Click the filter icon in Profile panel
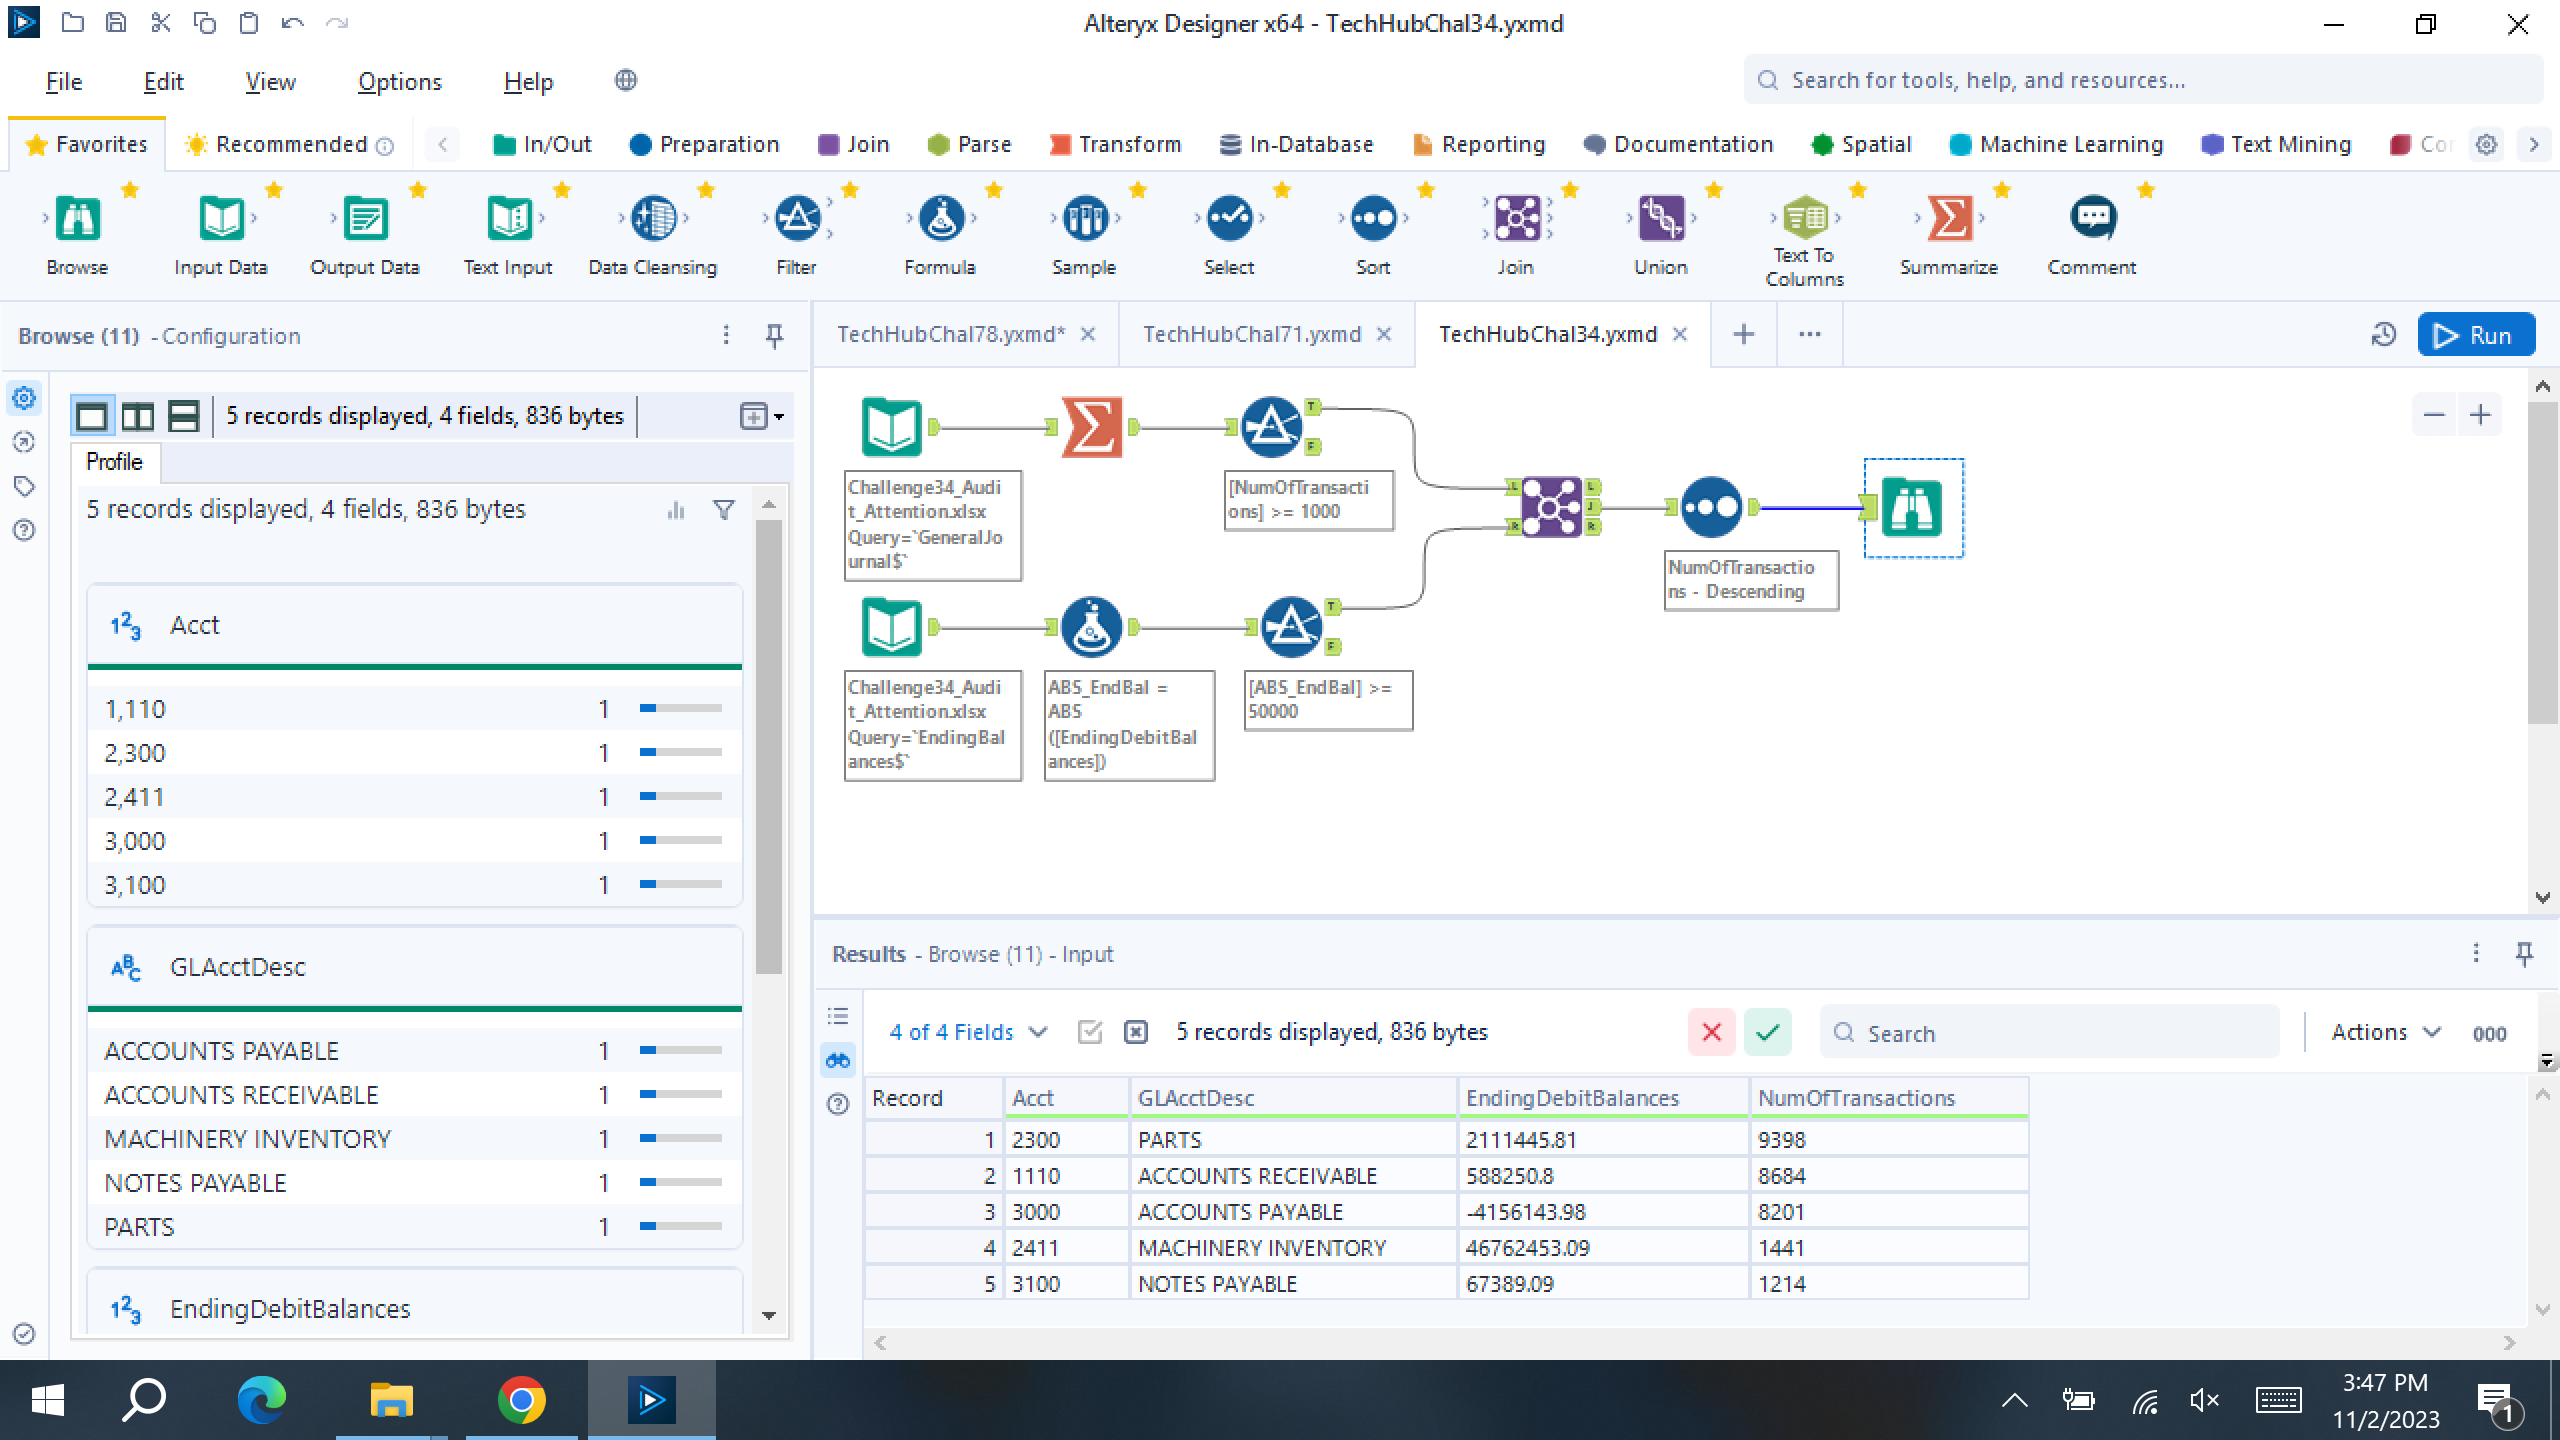Viewport: 2560px width, 1440px height. coord(724,511)
